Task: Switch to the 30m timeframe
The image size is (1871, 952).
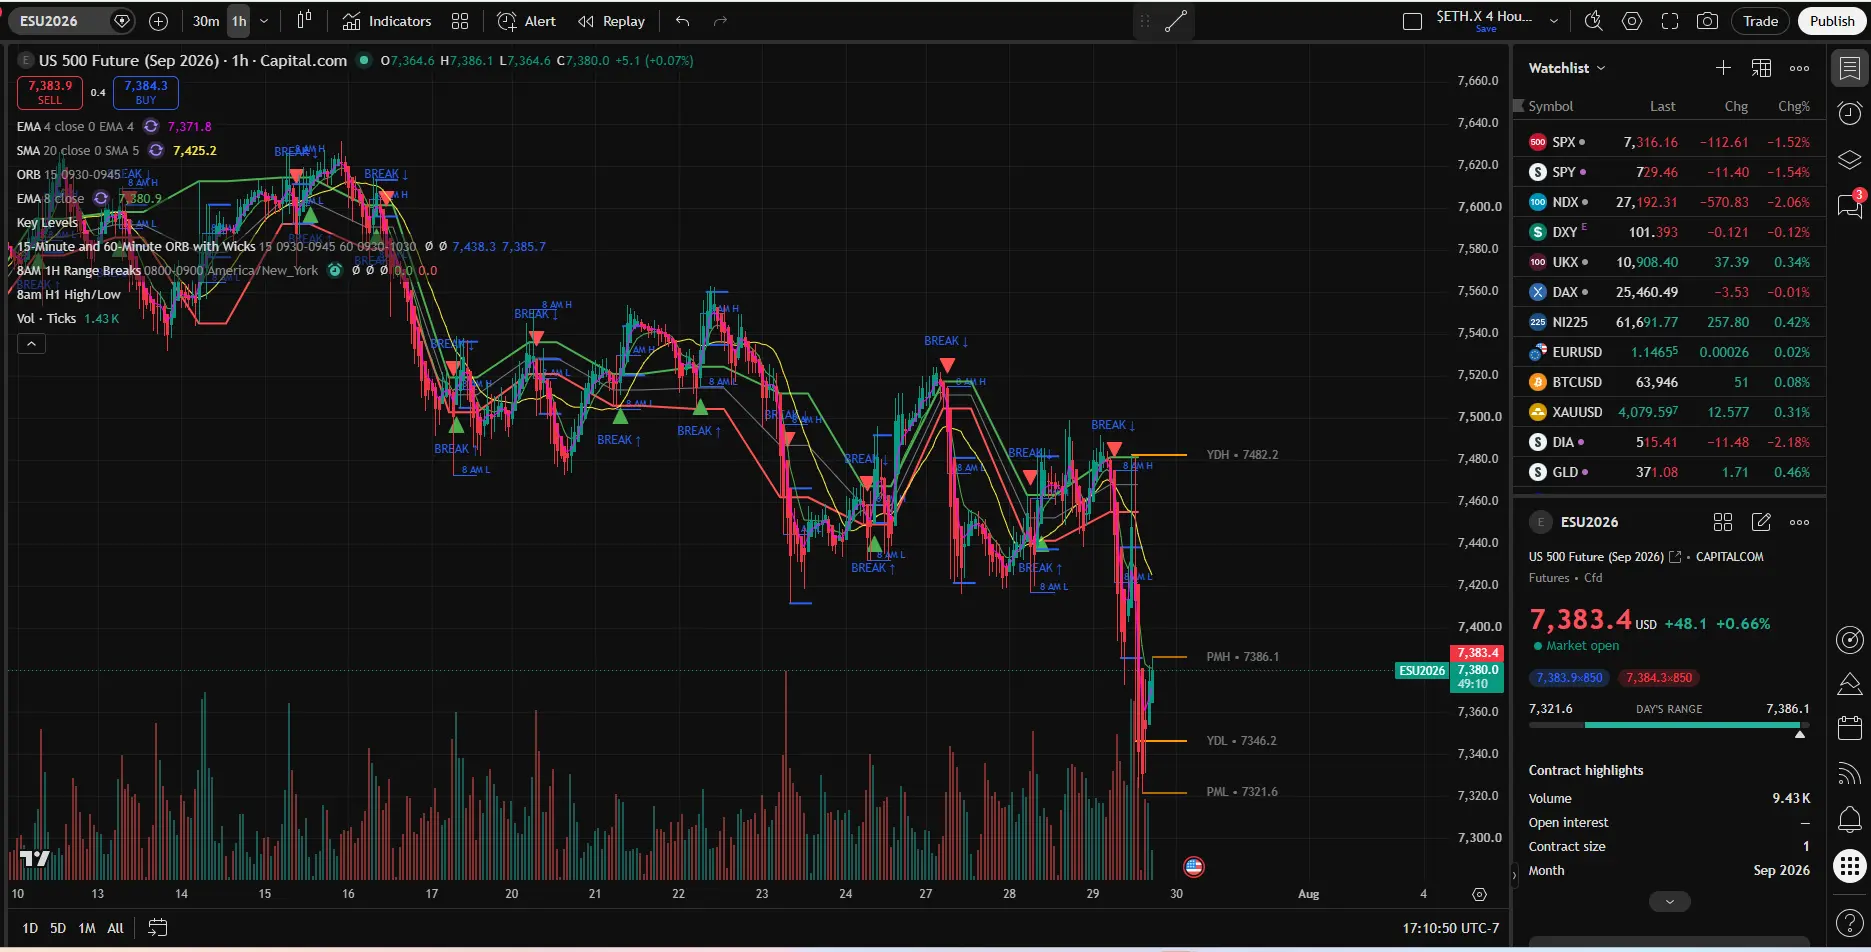Action: pos(206,21)
